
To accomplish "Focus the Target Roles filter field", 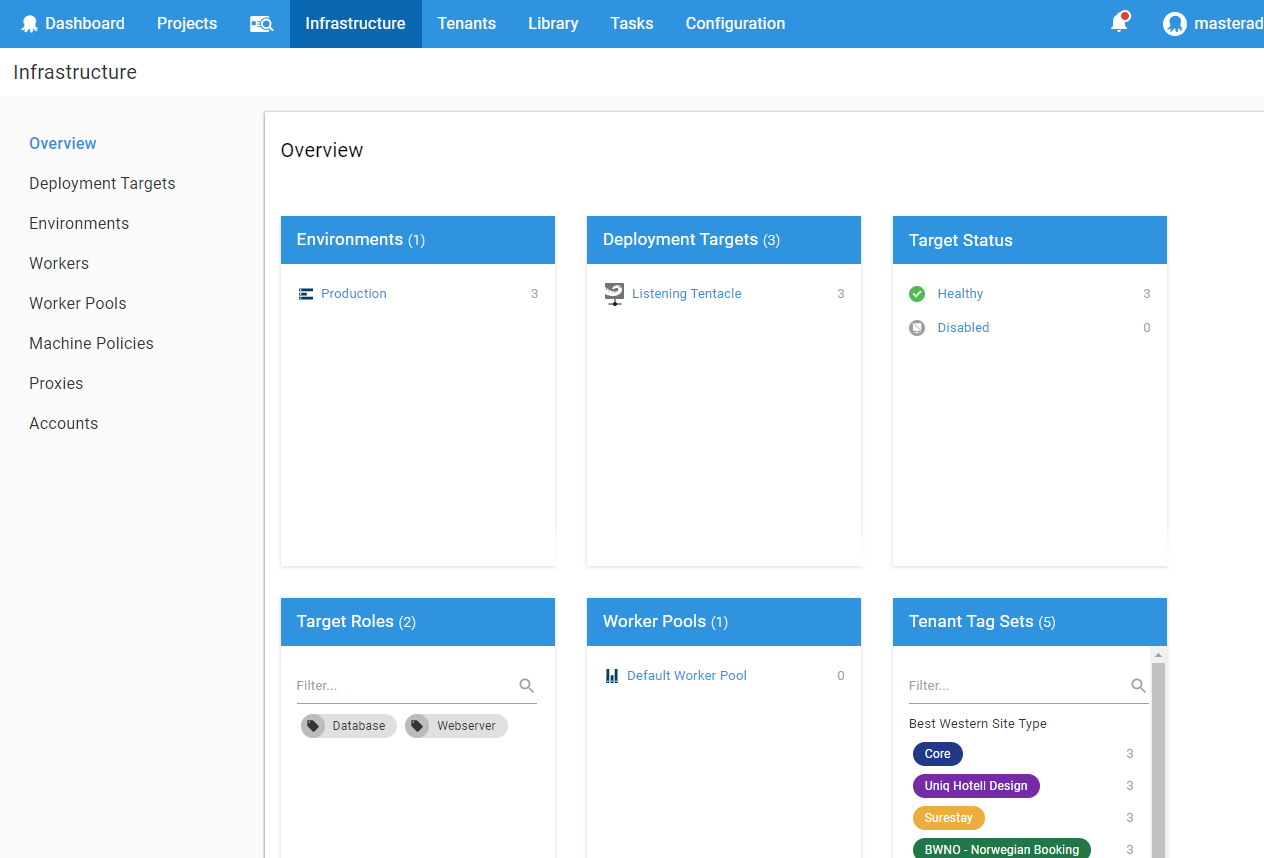I will 405,686.
